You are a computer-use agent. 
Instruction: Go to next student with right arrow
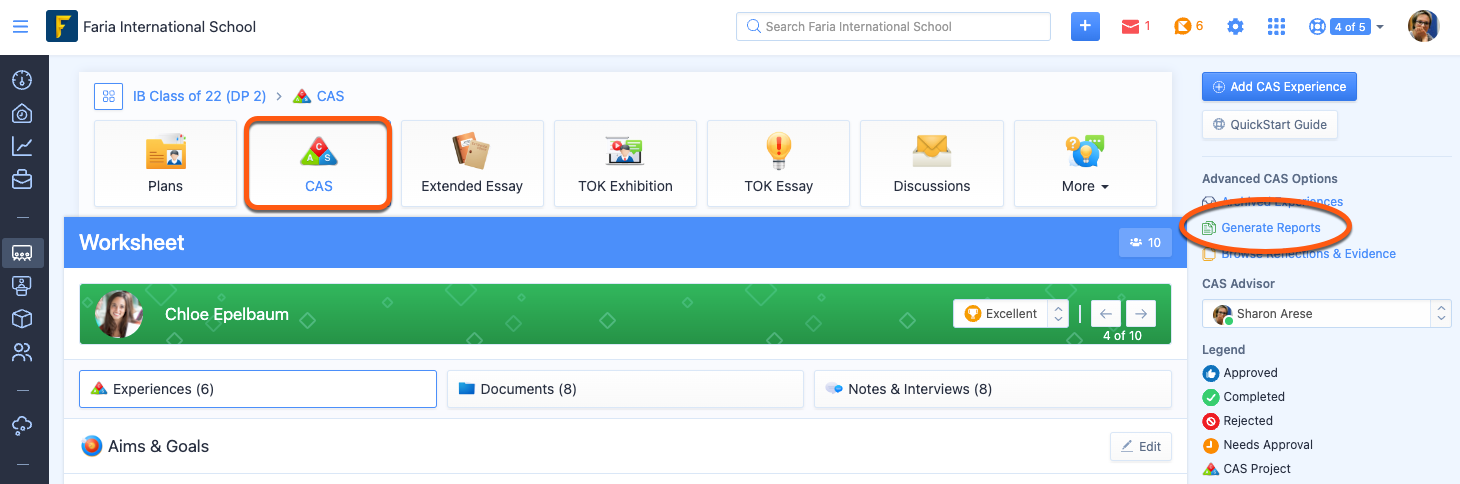(x=1141, y=314)
